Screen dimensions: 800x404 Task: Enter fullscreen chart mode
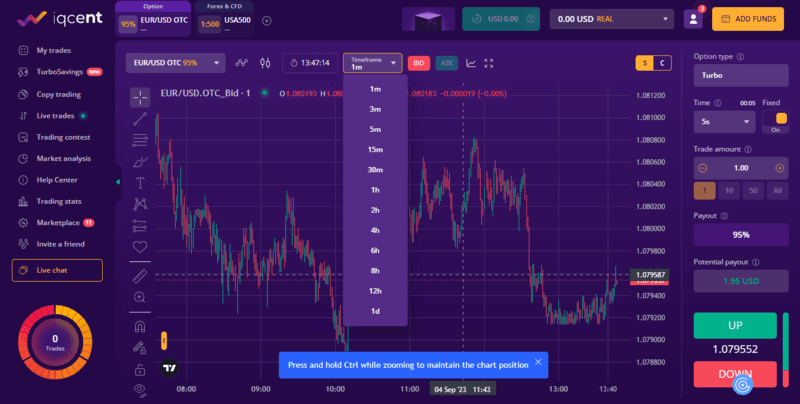489,63
